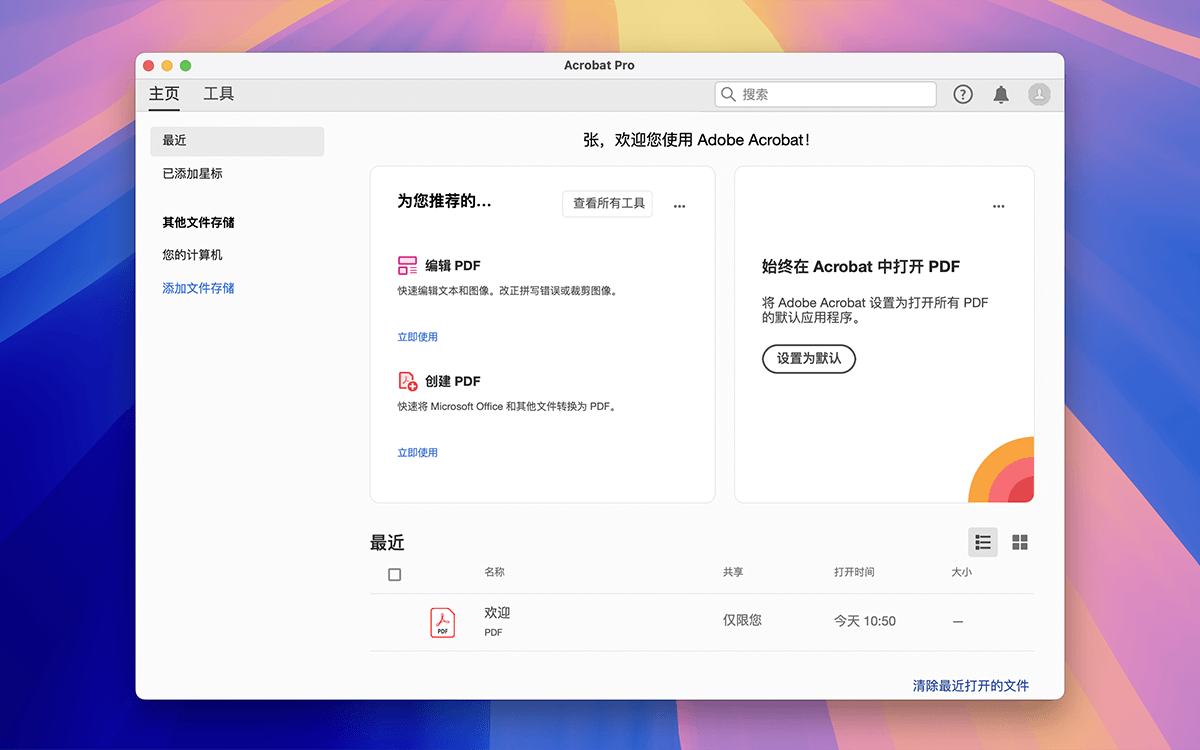Click 清除最近打开的文件 link

pyautogui.click(x=971, y=686)
